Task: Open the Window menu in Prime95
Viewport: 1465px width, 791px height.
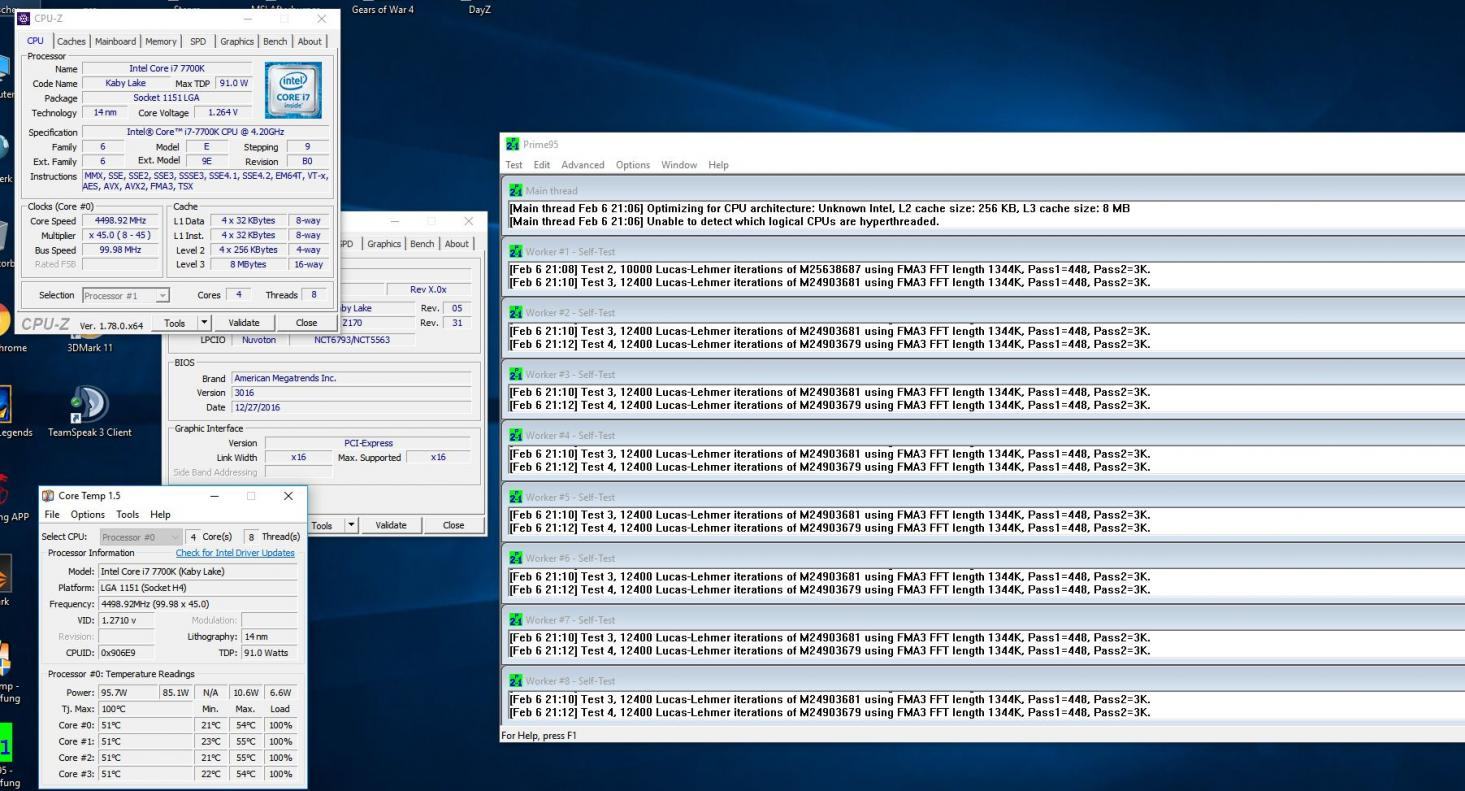Action: (x=679, y=165)
